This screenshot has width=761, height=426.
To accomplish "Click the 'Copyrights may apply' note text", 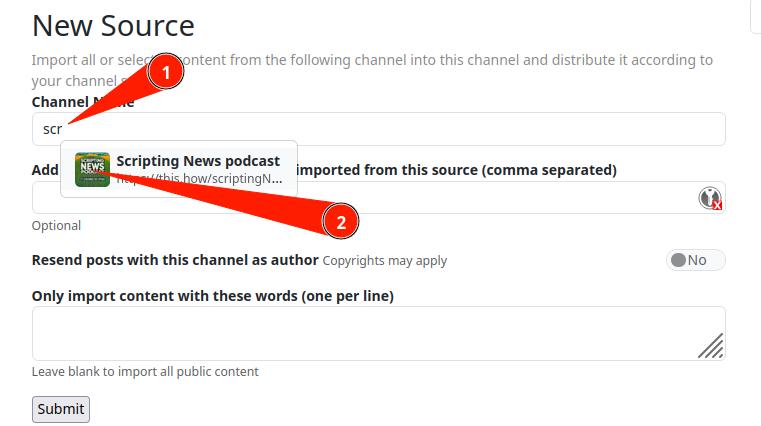I will (x=385, y=261).
